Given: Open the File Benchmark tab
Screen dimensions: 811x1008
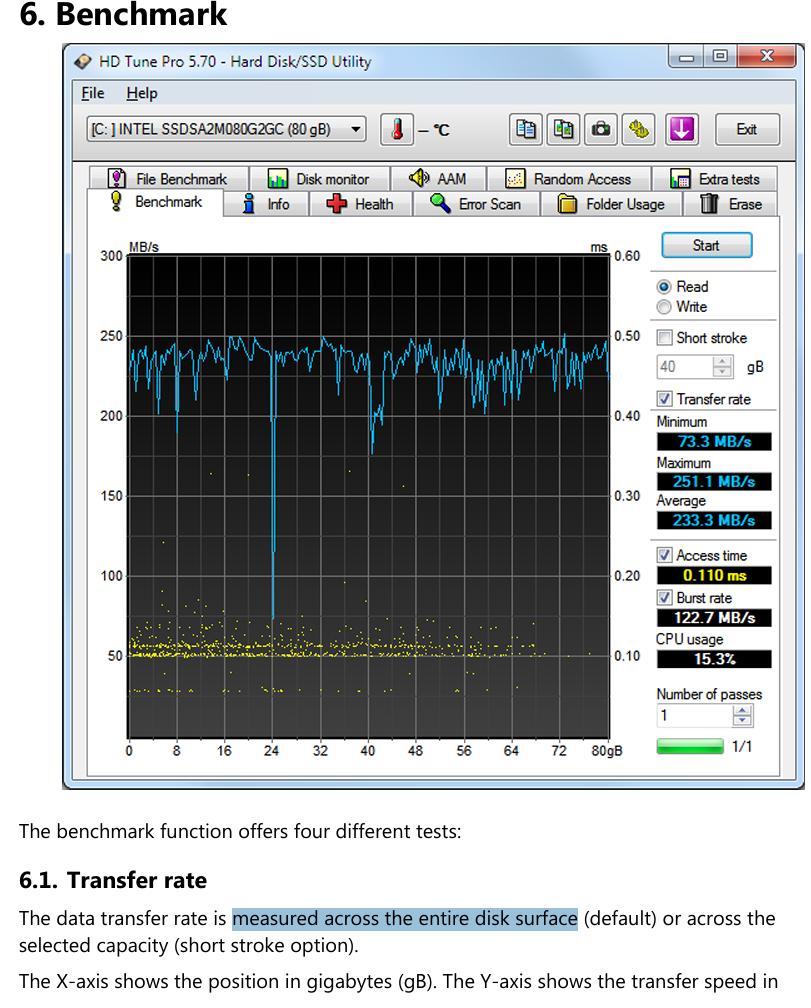Looking at the screenshot, I should [x=168, y=179].
